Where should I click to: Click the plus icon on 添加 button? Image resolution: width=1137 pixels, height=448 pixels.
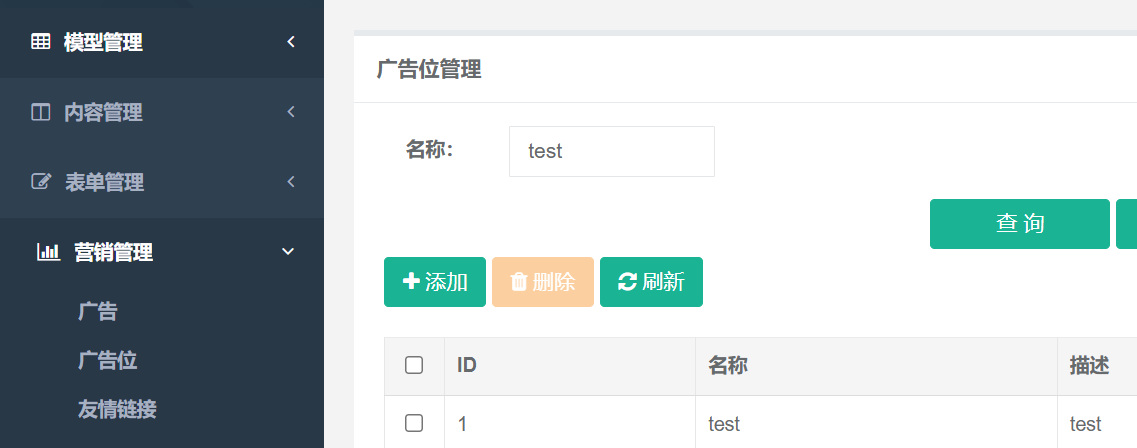pyautogui.click(x=411, y=281)
